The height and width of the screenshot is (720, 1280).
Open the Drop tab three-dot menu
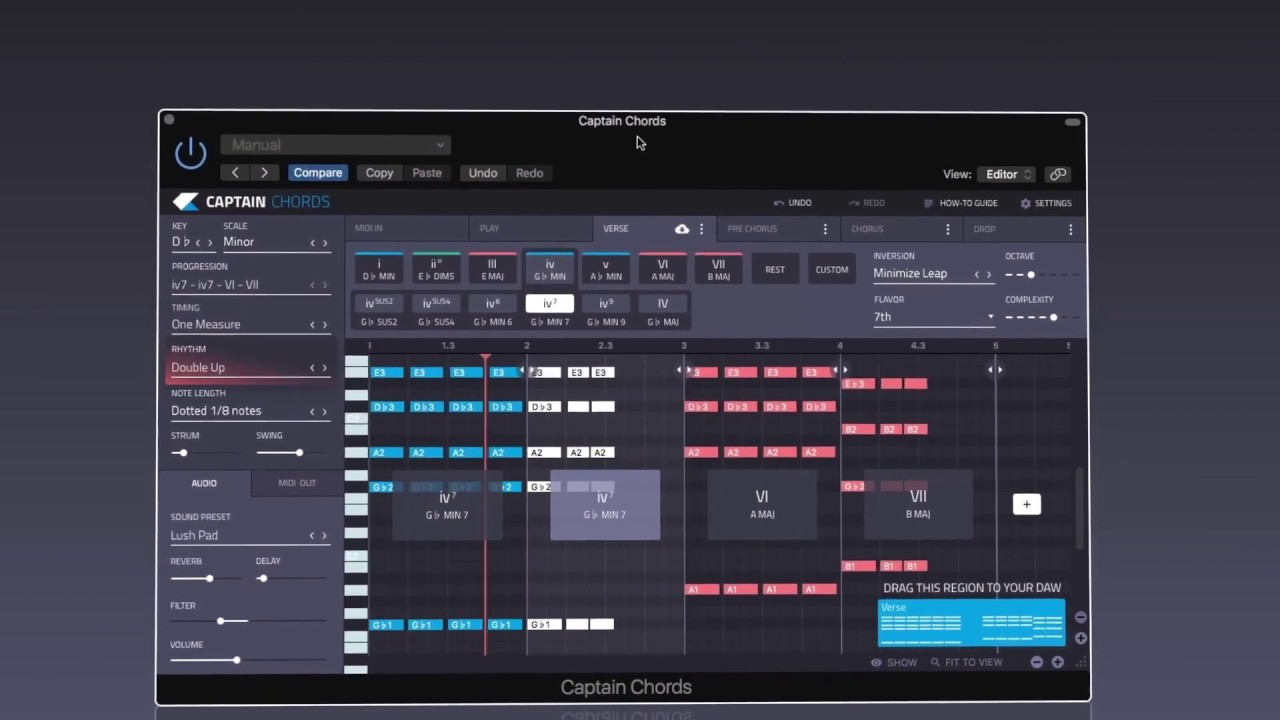pyautogui.click(x=1070, y=229)
